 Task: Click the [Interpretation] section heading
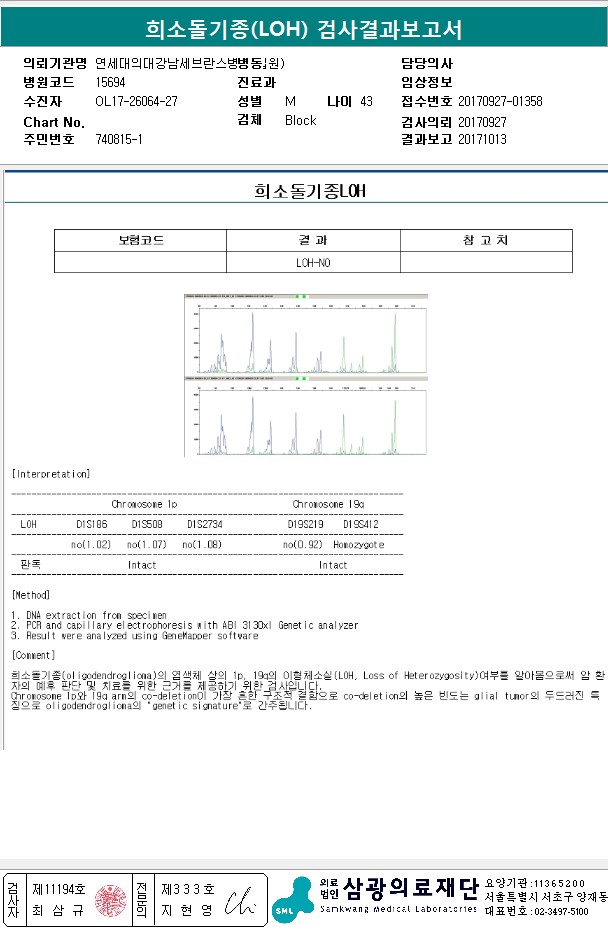pos(51,474)
